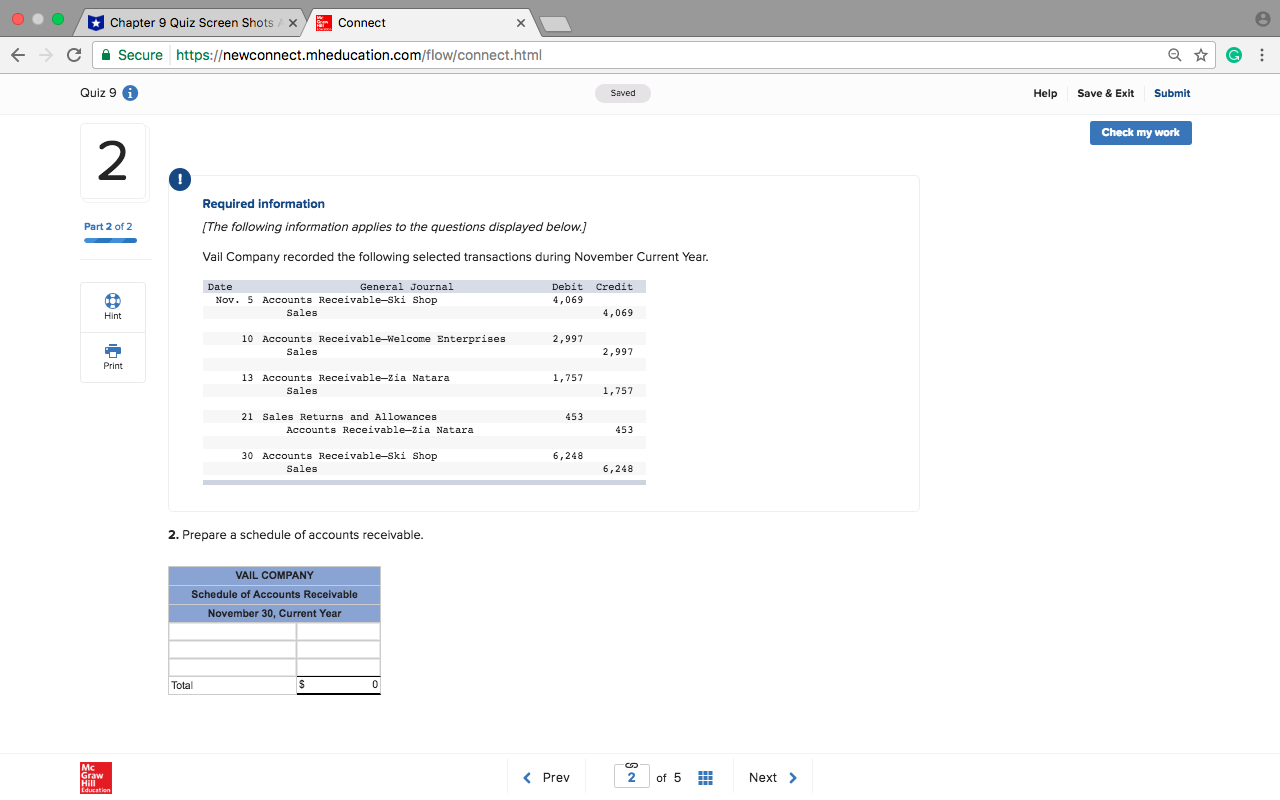Select third amount cell in schedule
Image resolution: width=1280 pixels, height=800 pixels.
pos(338,667)
